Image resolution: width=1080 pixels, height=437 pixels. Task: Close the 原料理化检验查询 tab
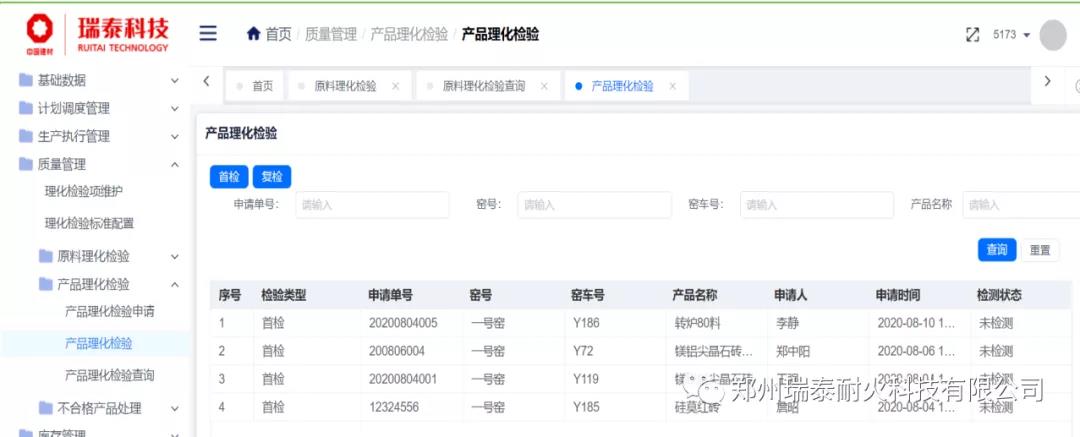point(544,86)
